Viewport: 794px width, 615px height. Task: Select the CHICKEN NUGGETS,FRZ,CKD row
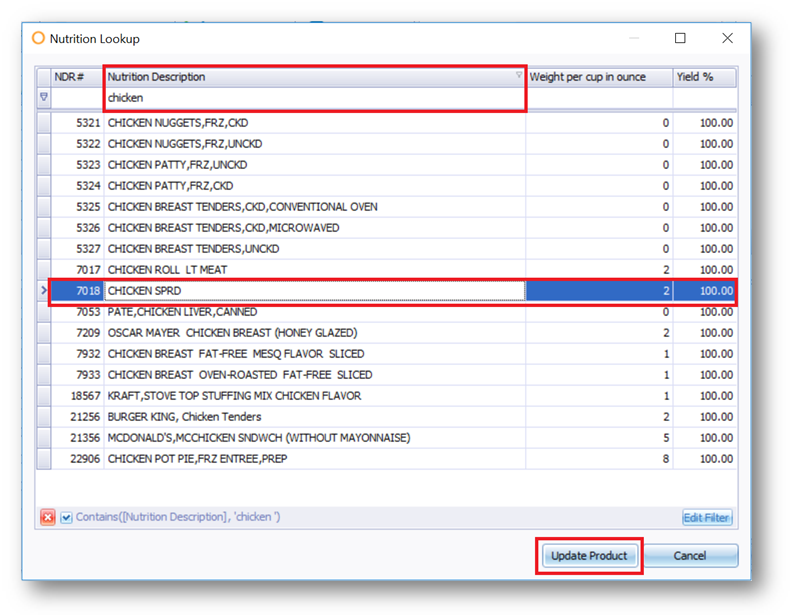pos(315,123)
